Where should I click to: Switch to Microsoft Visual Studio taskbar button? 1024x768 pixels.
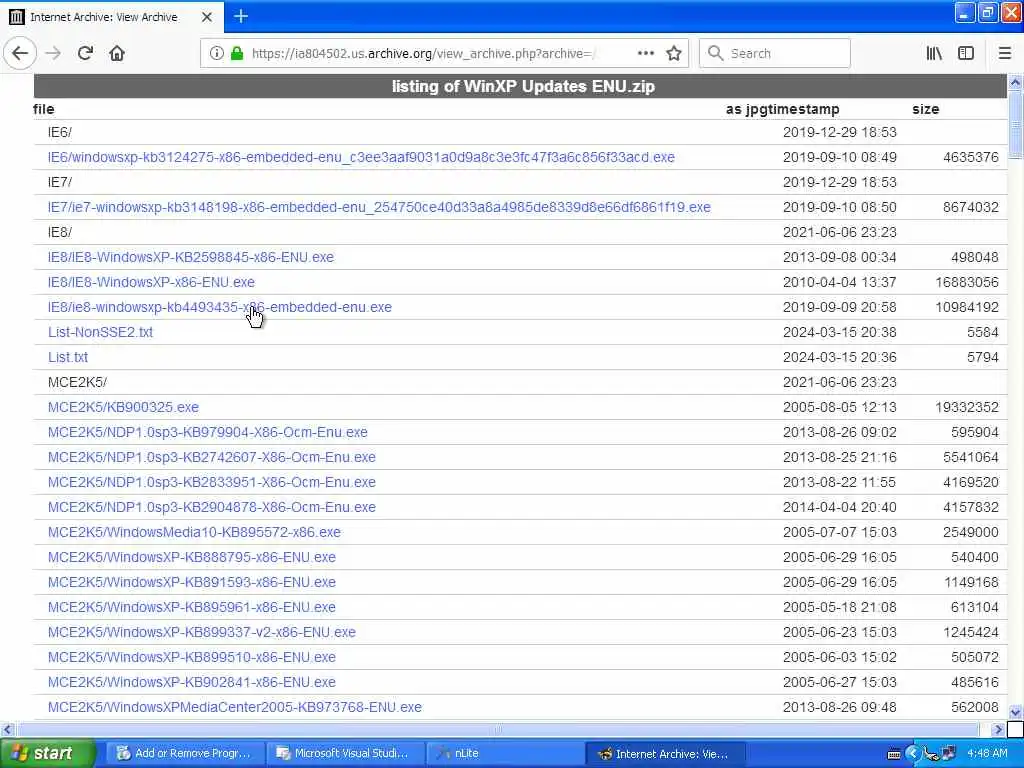tap(345, 753)
